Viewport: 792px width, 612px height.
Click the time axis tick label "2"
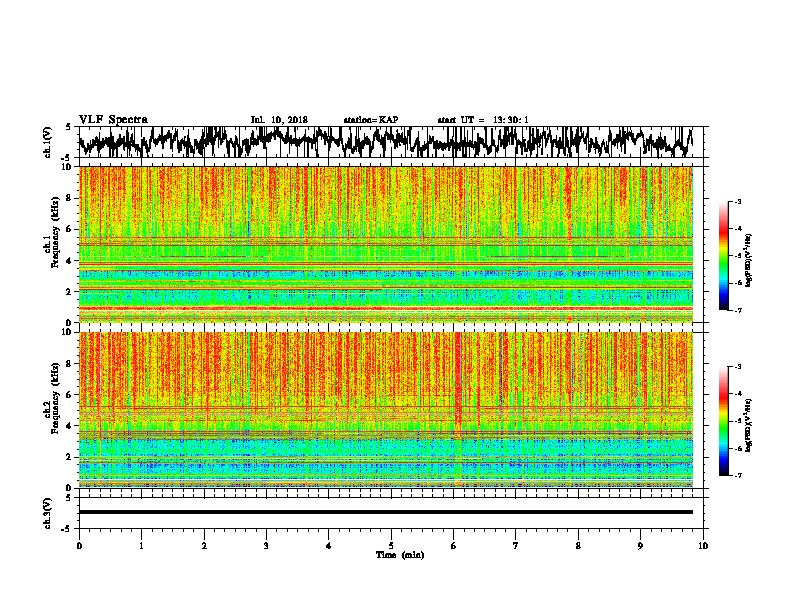204,546
